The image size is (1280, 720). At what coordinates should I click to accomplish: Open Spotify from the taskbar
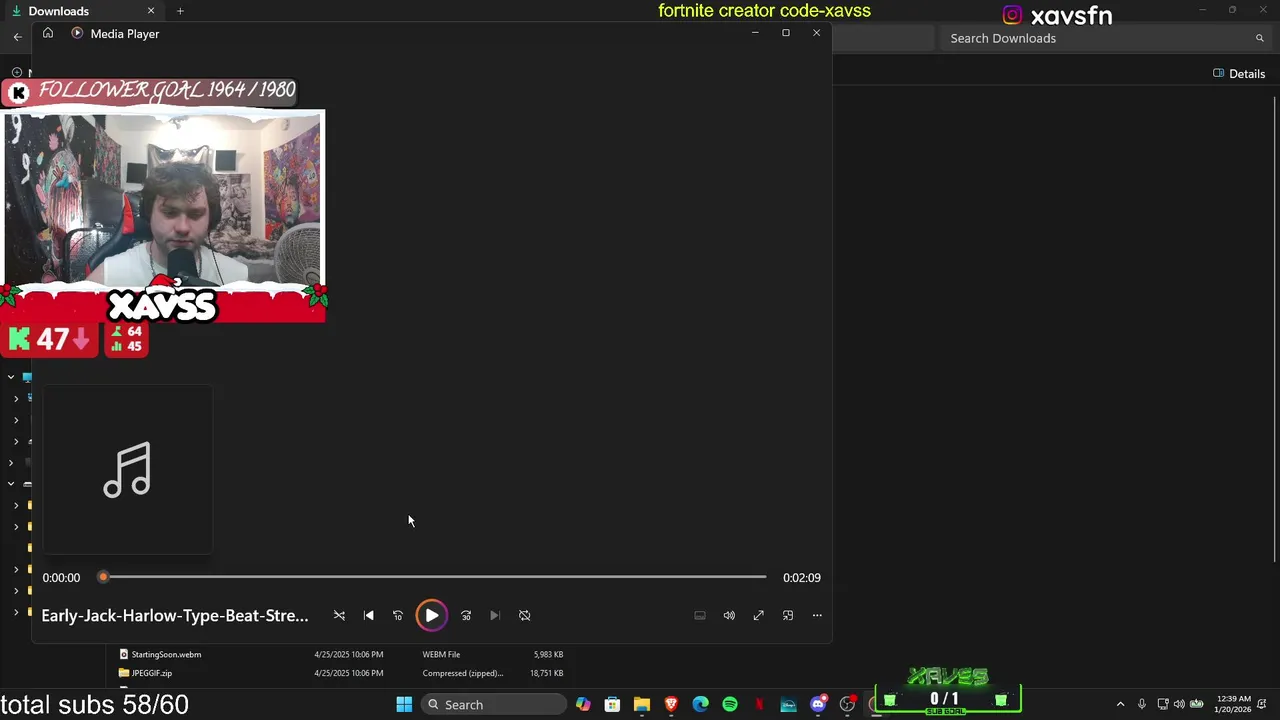pos(730,705)
